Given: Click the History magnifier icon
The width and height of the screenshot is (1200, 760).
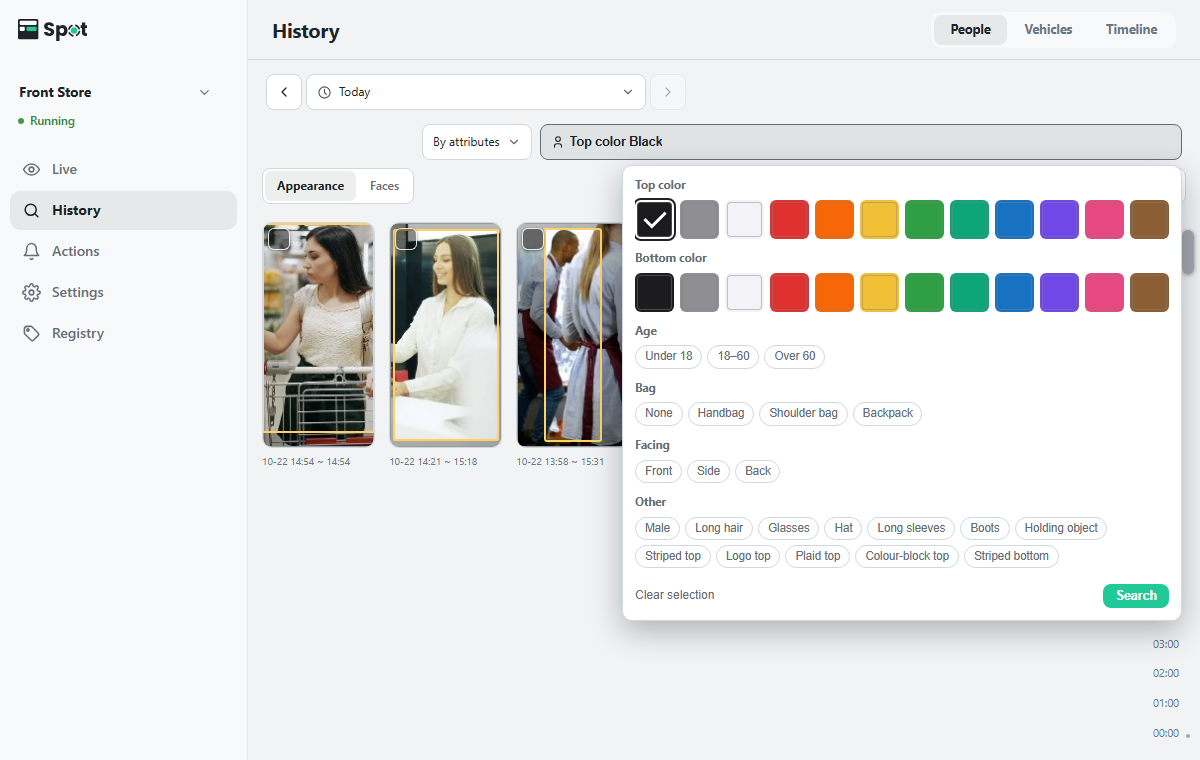Looking at the screenshot, I should pyautogui.click(x=32, y=211).
